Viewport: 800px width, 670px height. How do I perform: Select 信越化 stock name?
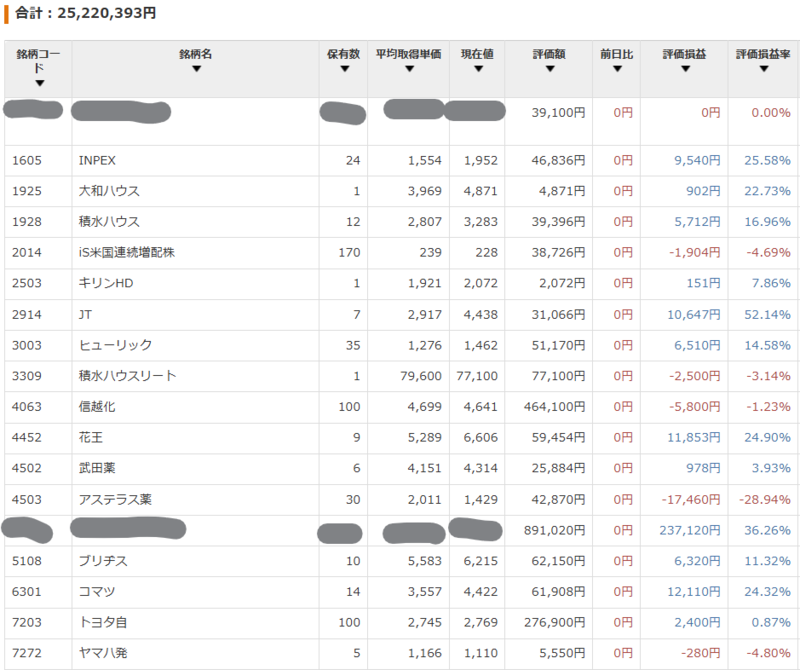[x=97, y=407]
